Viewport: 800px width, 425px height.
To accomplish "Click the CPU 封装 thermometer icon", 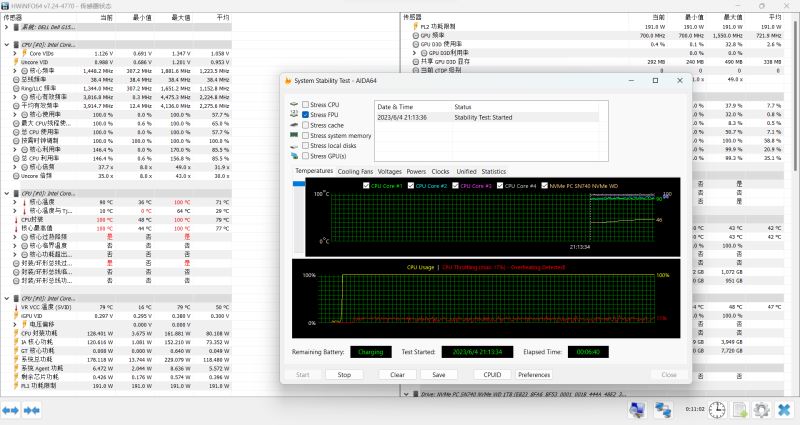I will click(x=16, y=219).
